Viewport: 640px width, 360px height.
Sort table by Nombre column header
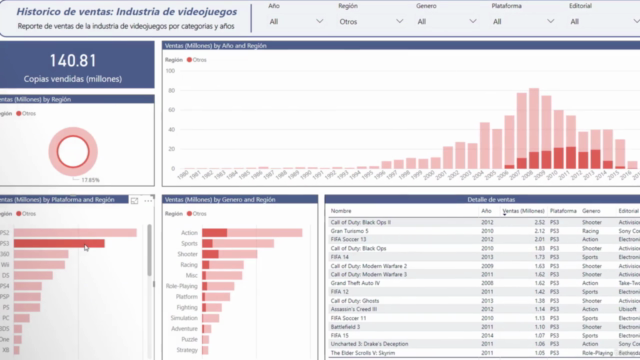point(341,211)
